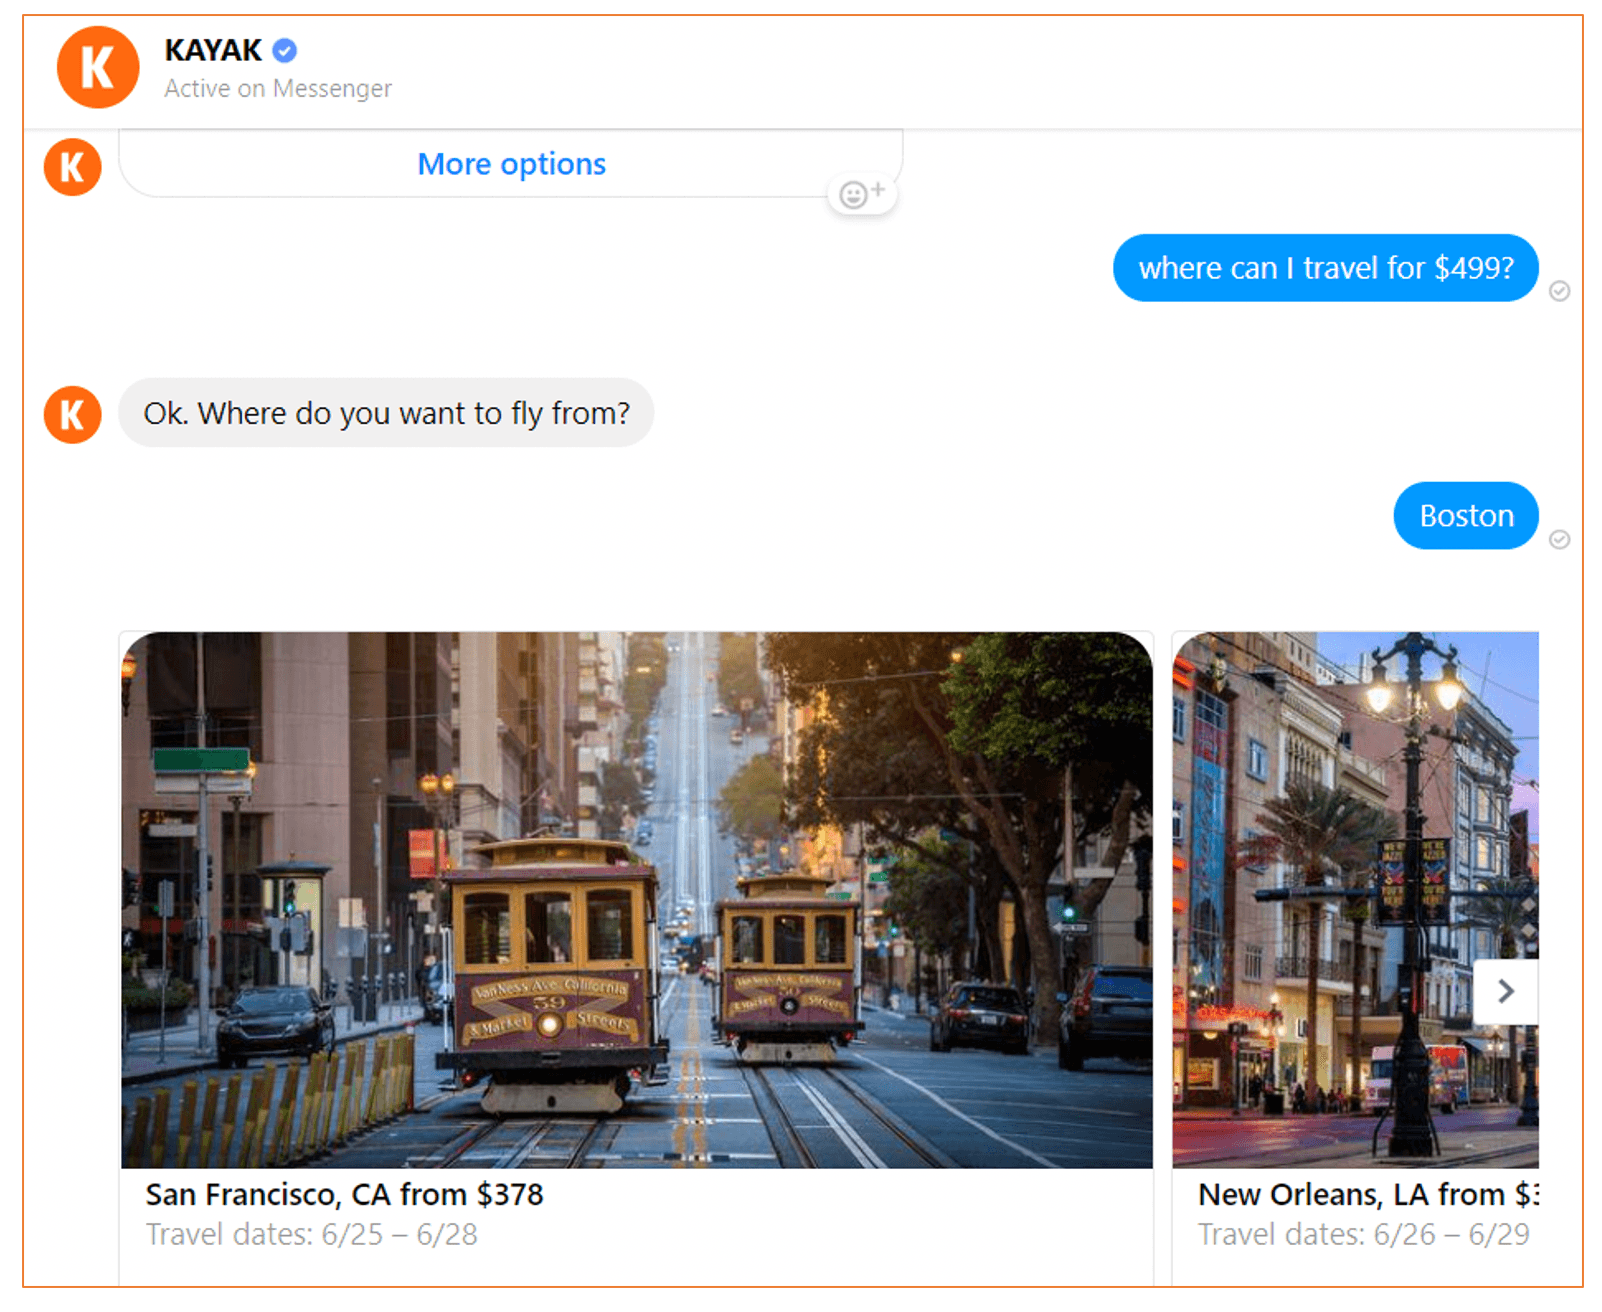Select the 'Ok. Where do you want to fly from?' bubble
The height and width of the screenshot is (1312, 1602).
click(386, 413)
